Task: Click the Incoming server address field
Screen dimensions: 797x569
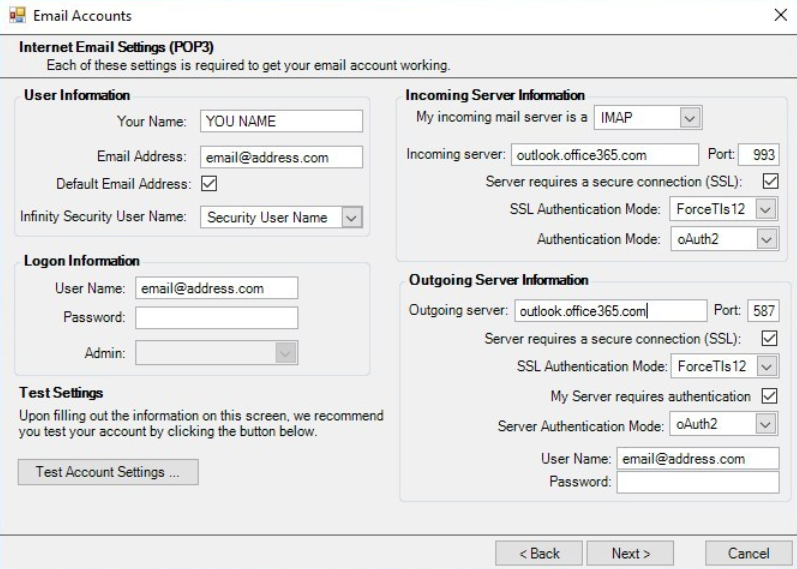Action: pos(604,155)
